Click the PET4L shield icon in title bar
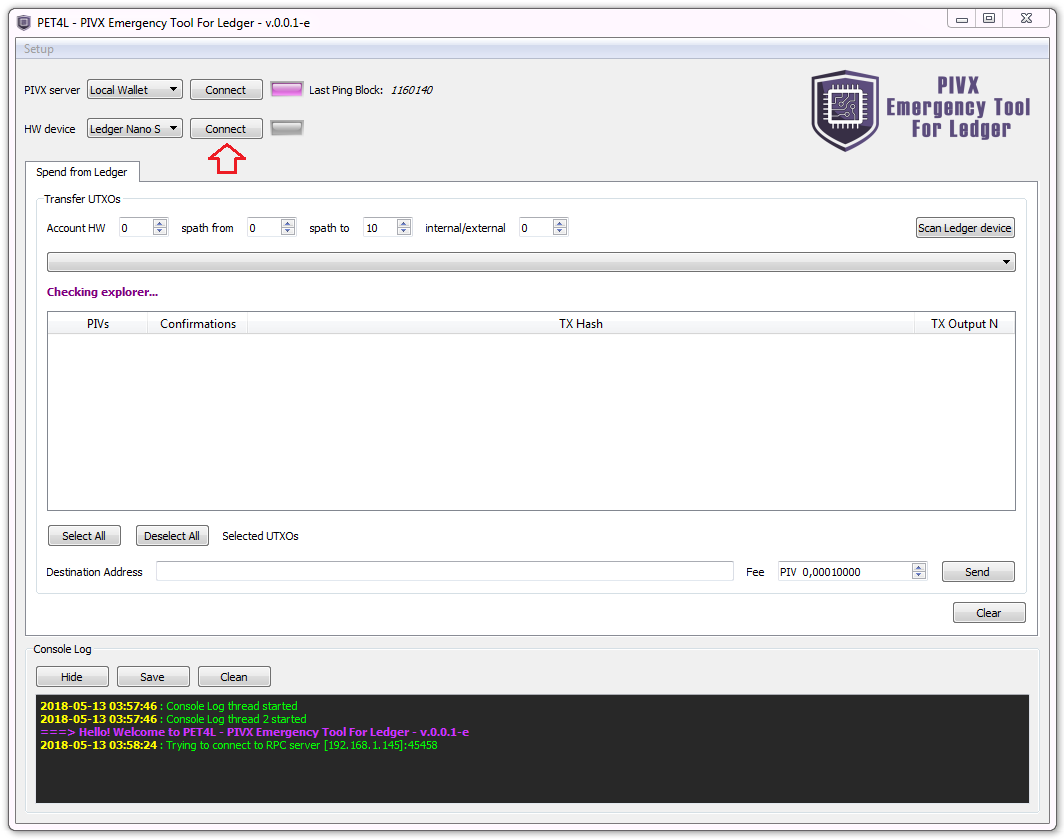 click(x=24, y=22)
